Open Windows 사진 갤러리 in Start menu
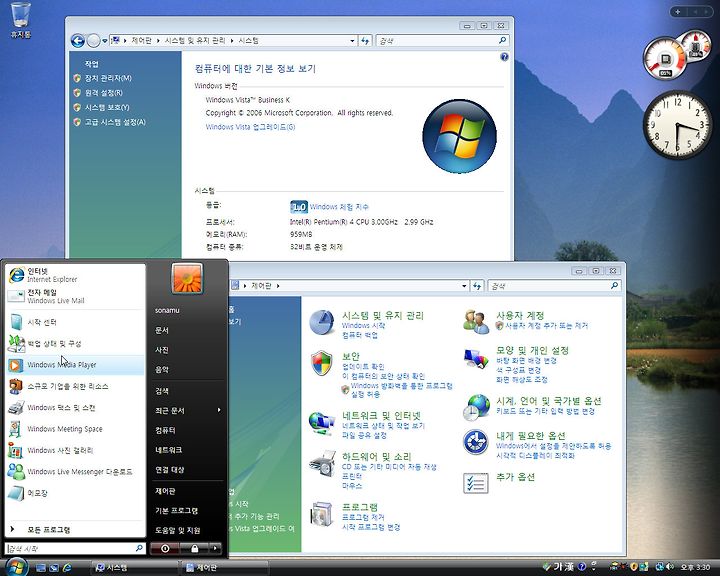The width and height of the screenshot is (720, 576). coord(75,450)
